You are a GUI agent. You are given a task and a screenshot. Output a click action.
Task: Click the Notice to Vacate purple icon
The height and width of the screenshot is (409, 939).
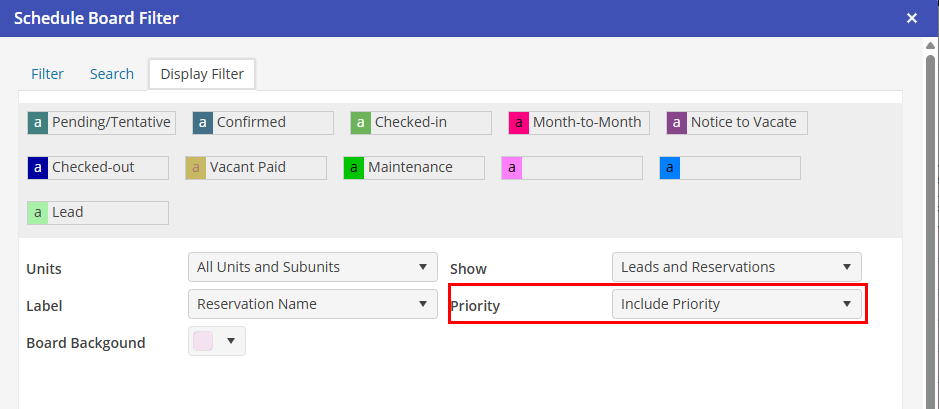coord(677,123)
